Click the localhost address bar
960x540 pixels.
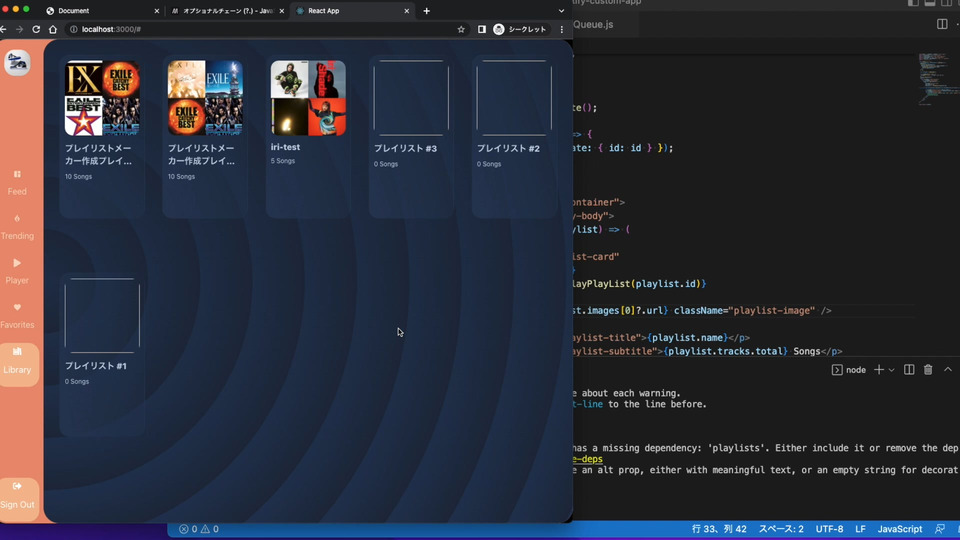point(260,30)
